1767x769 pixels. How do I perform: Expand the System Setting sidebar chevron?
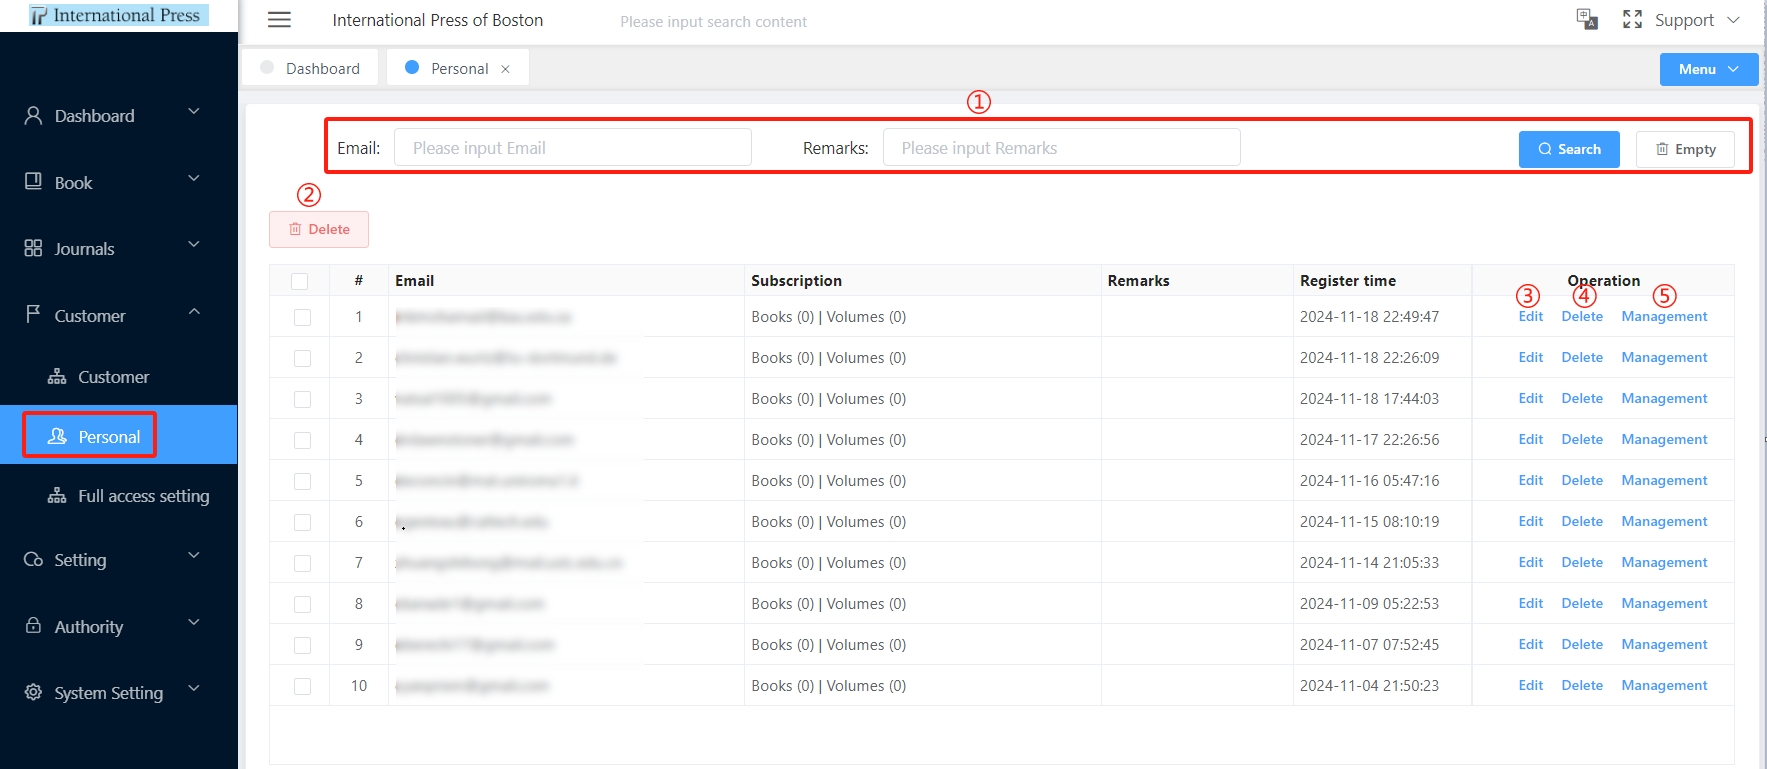click(x=194, y=688)
